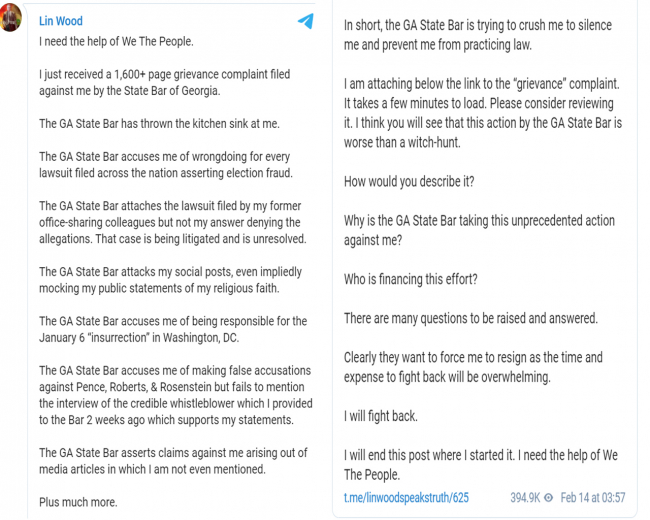Image resolution: width=650 pixels, height=520 pixels.
Task: Click the "thrown the kitchen sink" sentence
Action: click(159, 124)
